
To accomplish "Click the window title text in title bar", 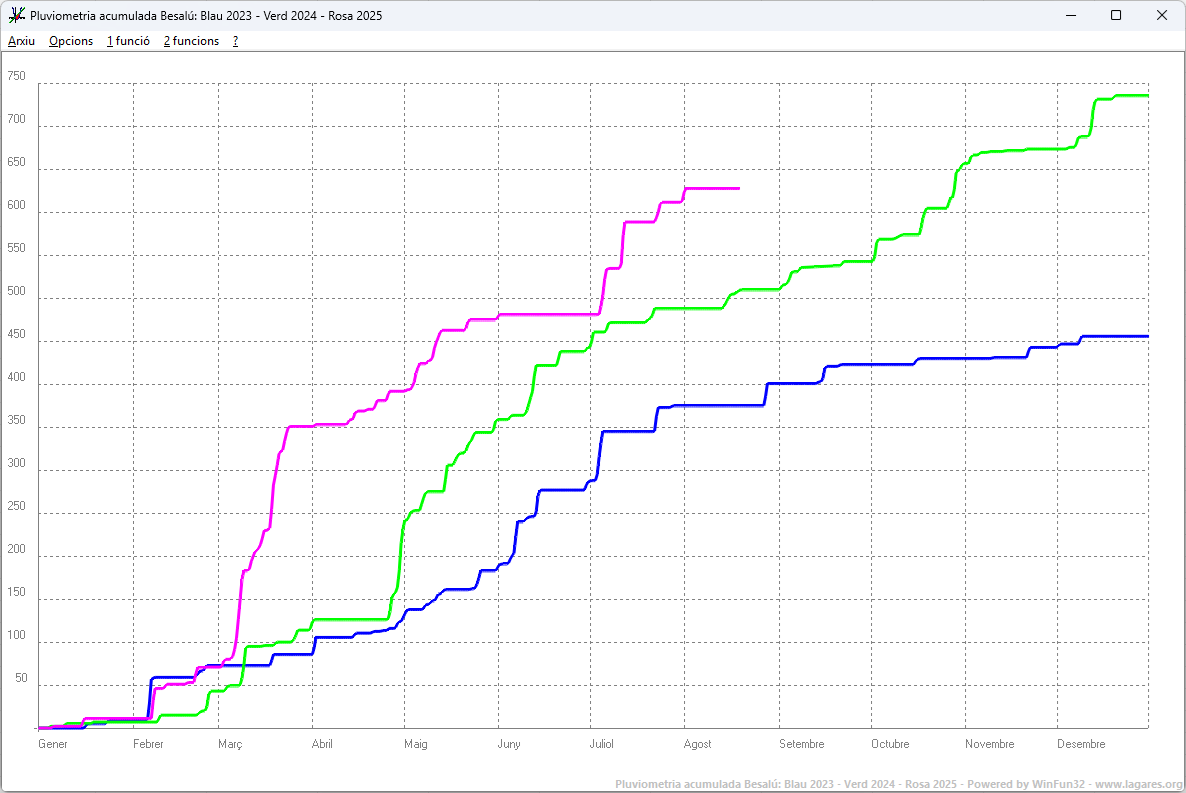I will pyautogui.click(x=206, y=15).
